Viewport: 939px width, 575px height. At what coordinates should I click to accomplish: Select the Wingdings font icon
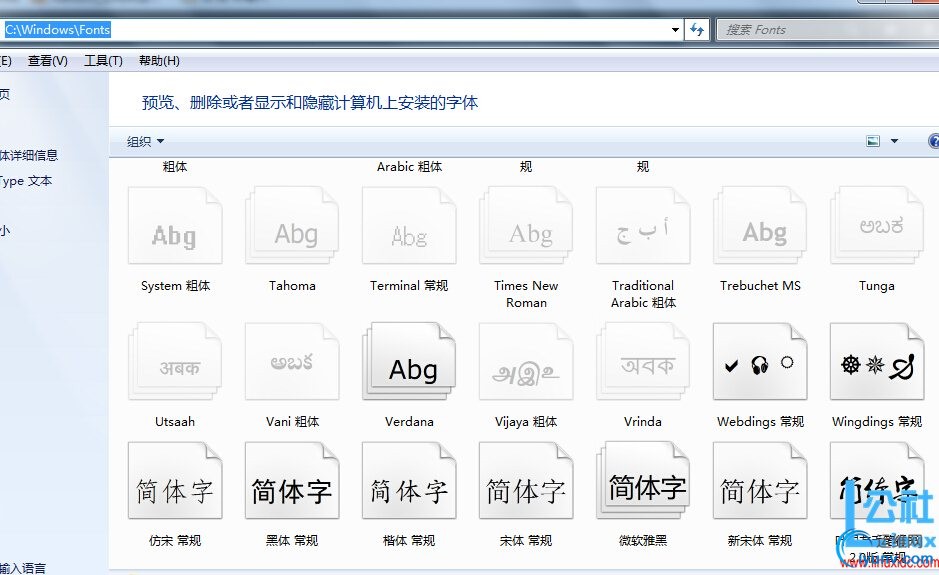[877, 361]
